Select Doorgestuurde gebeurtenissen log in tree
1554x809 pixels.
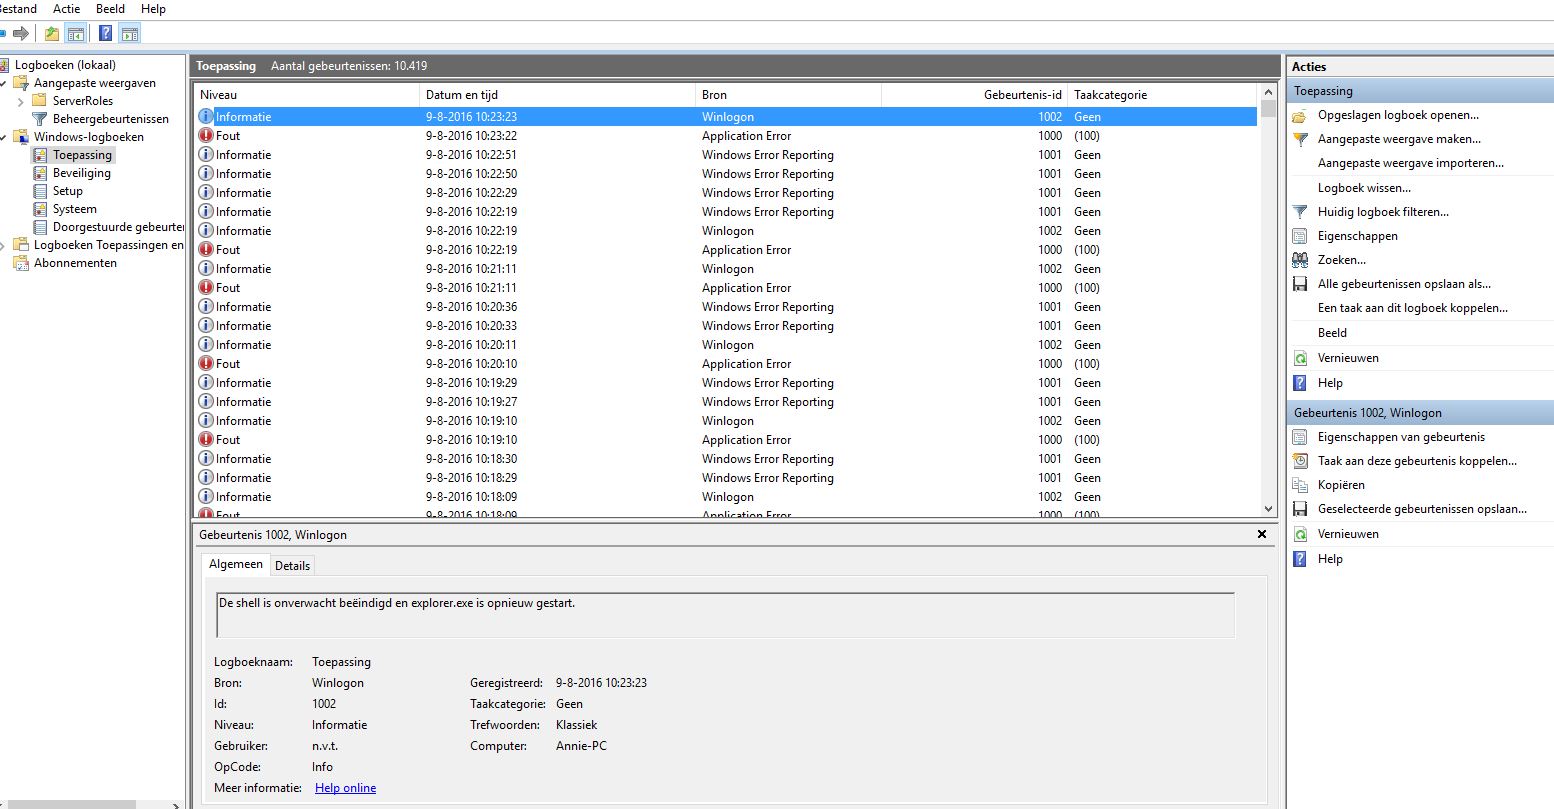[118, 227]
